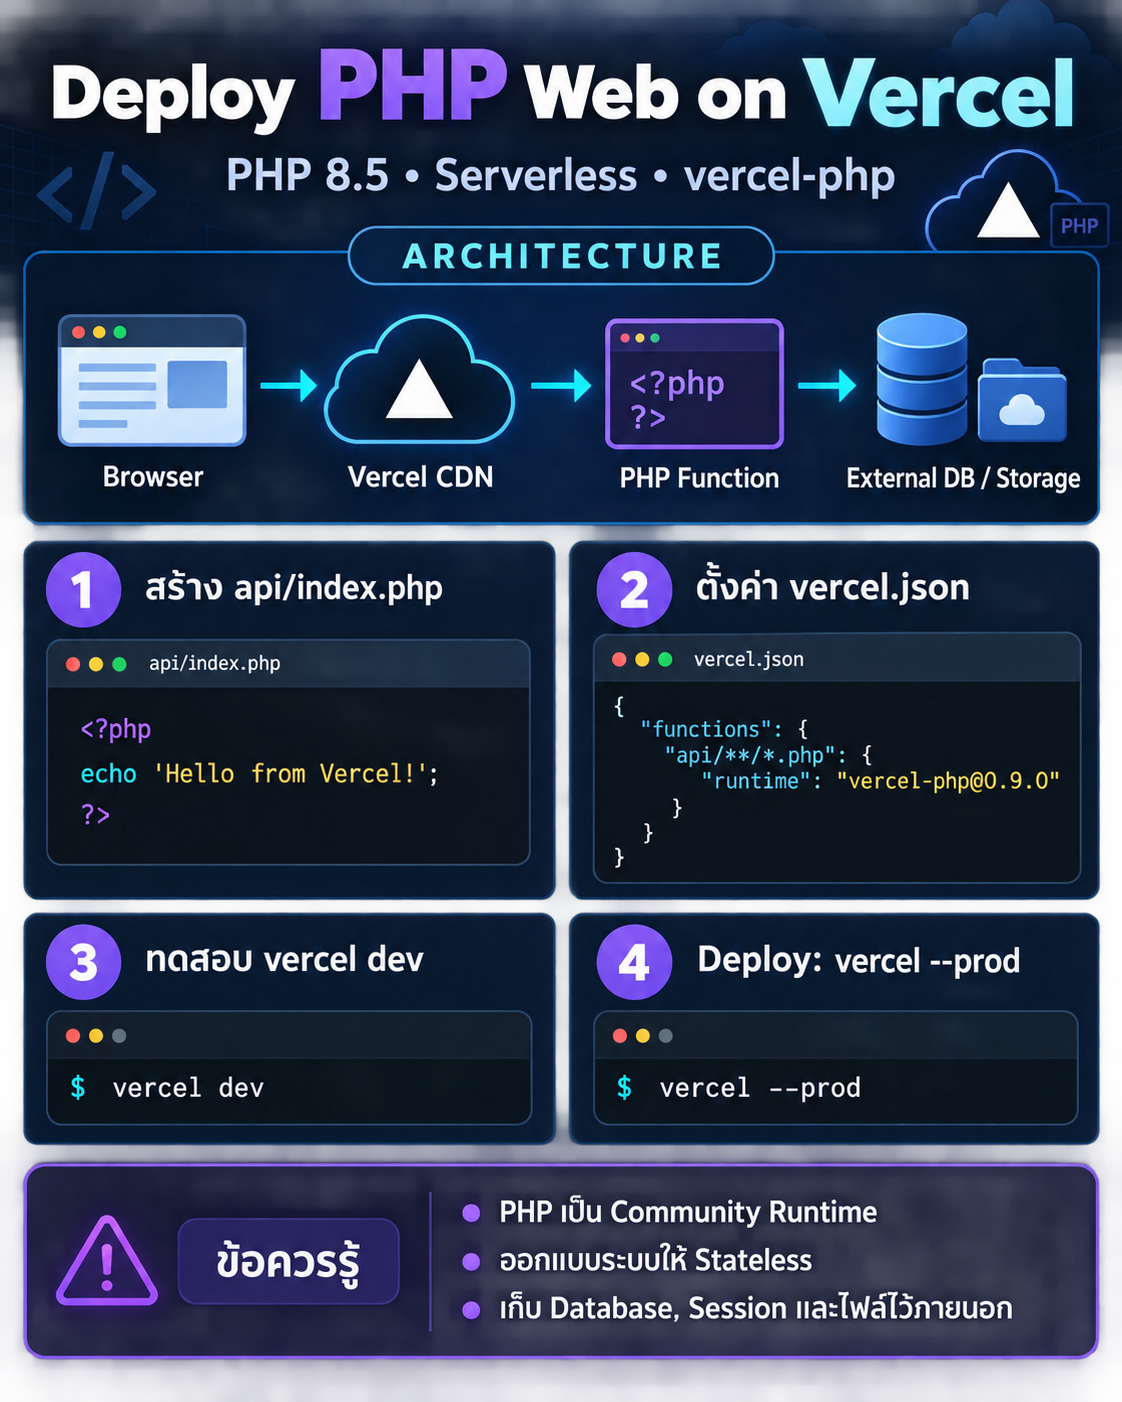Click the echo 'Hello from Vercel!' line

coord(259,774)
